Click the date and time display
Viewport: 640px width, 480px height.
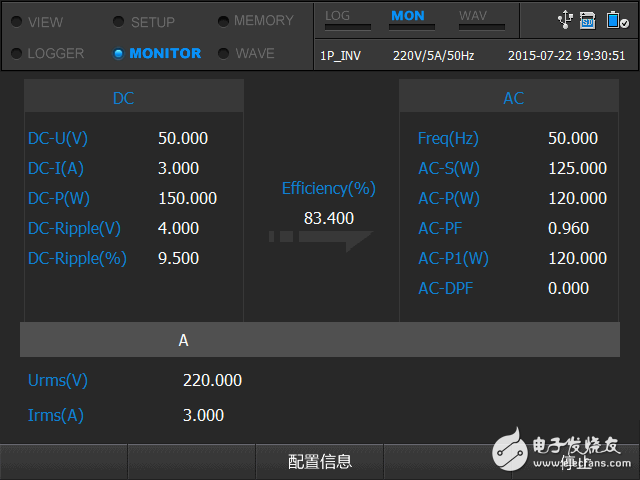click(x=565, y=56)
